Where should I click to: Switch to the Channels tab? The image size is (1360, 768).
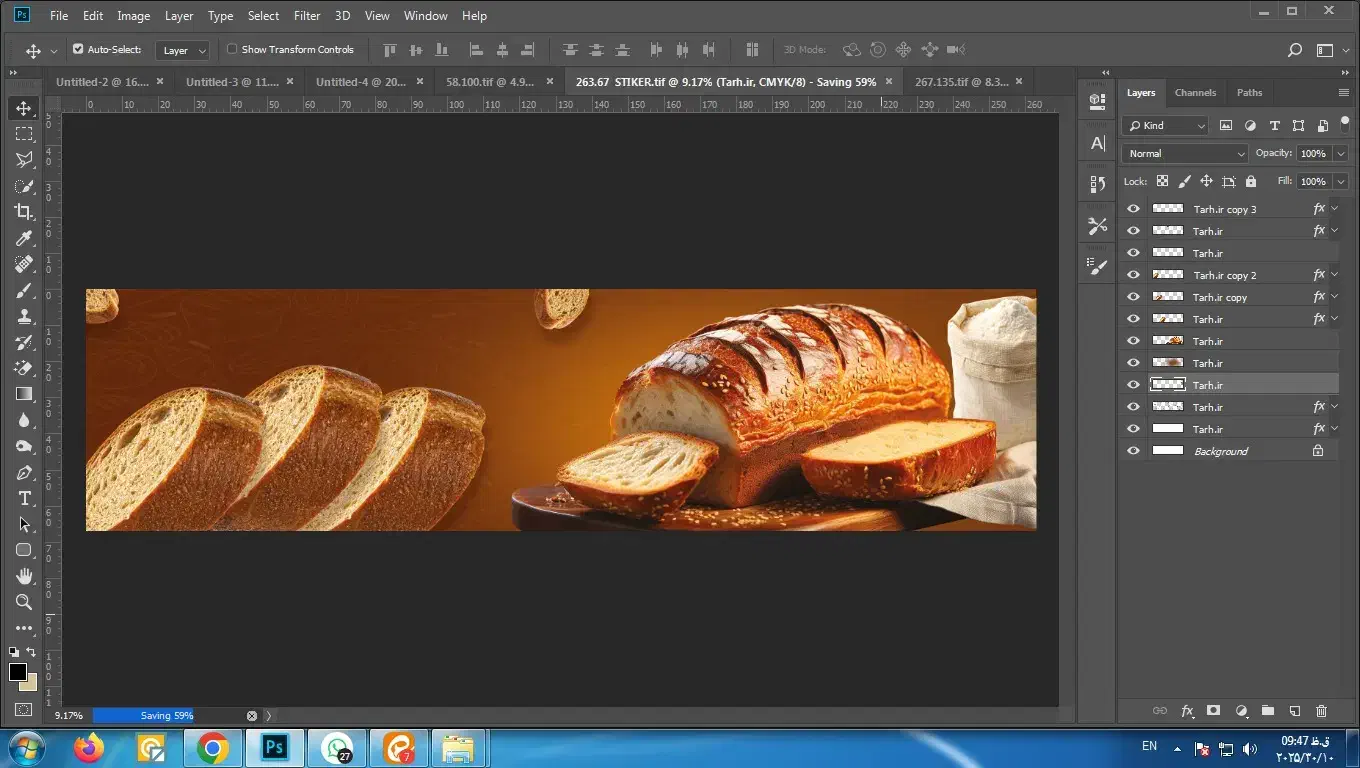click(x=1195, y=92)
